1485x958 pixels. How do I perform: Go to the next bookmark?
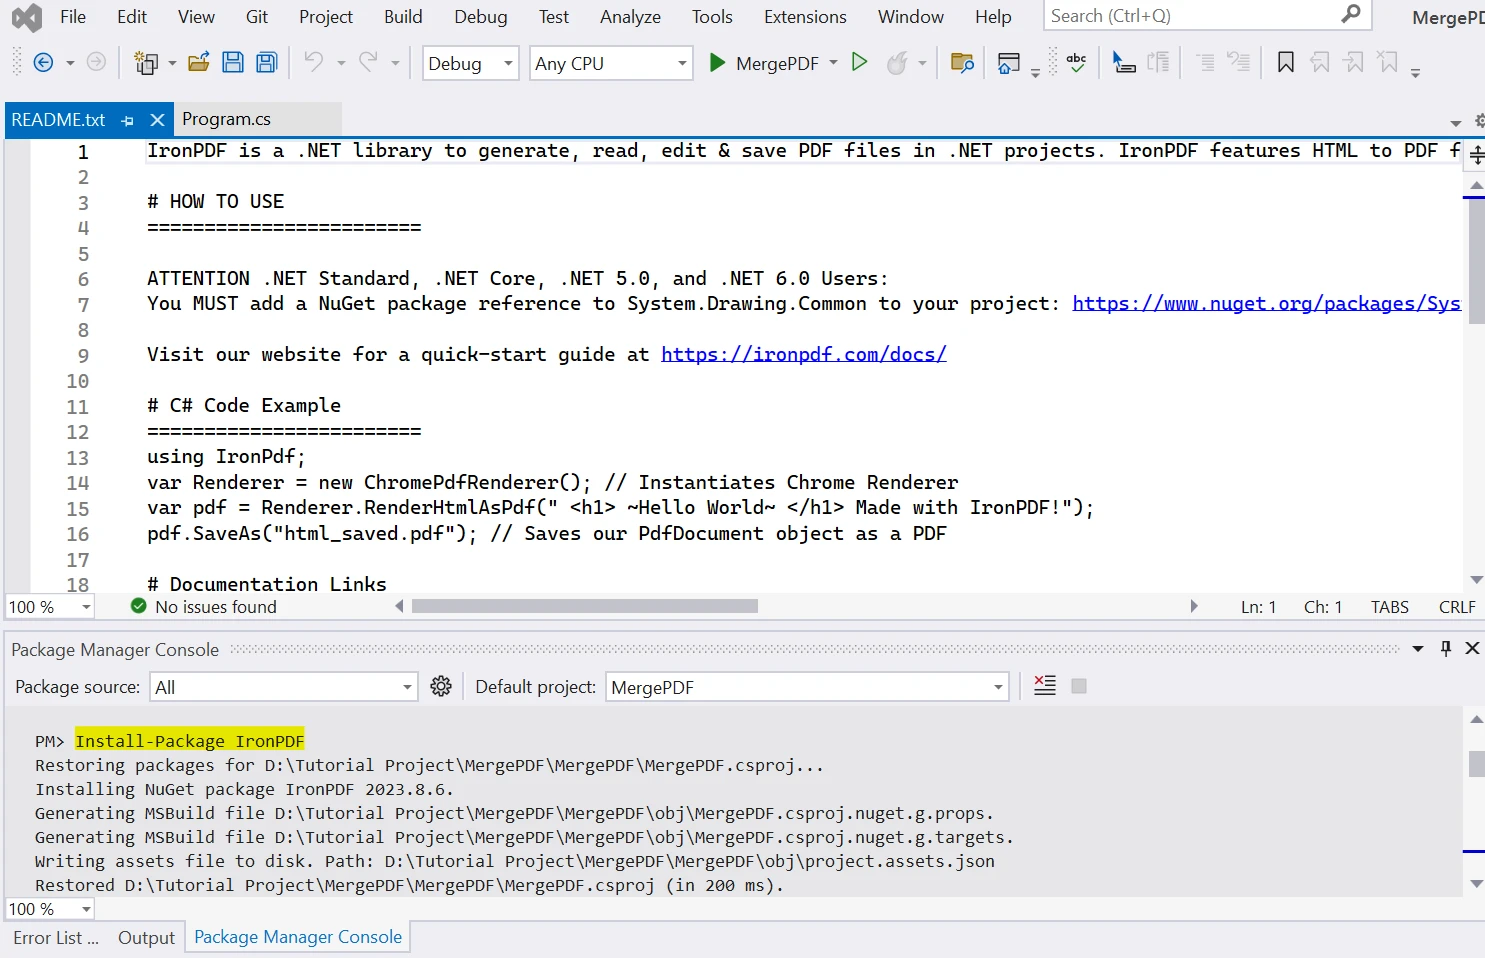pyautogui.click(x=1354, y=62)
